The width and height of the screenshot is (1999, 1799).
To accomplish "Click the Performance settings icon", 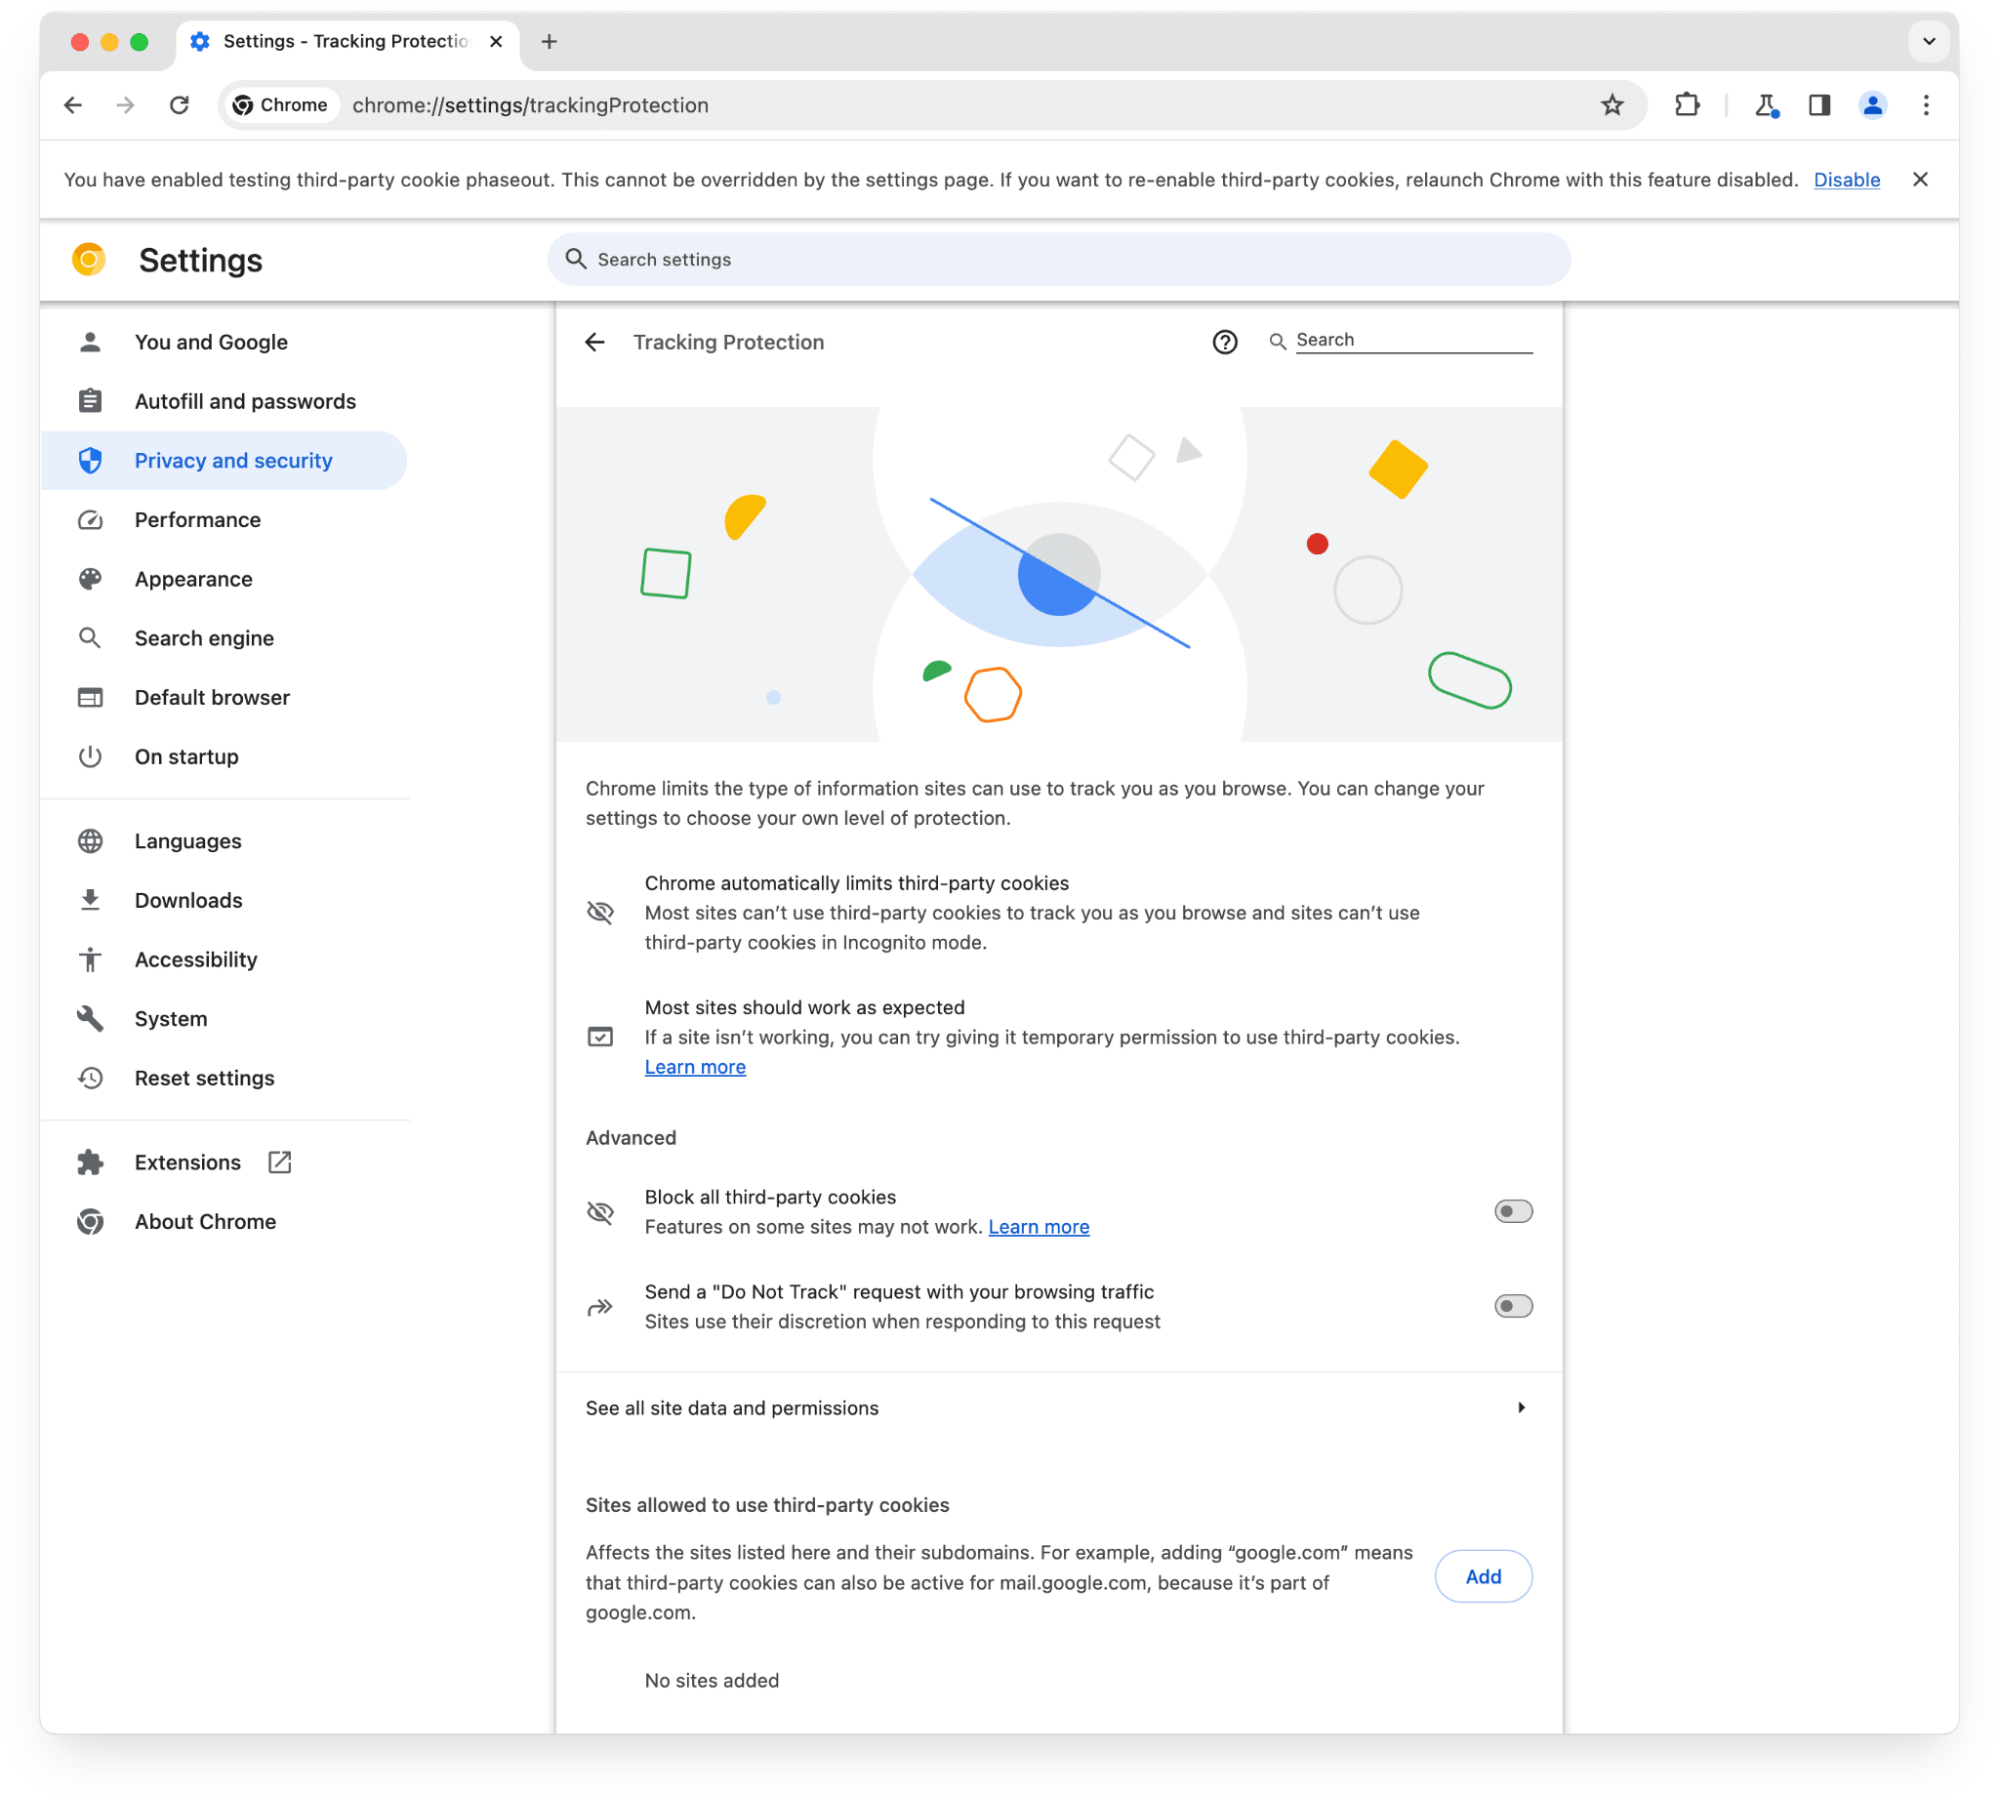I will coord(94,519).
